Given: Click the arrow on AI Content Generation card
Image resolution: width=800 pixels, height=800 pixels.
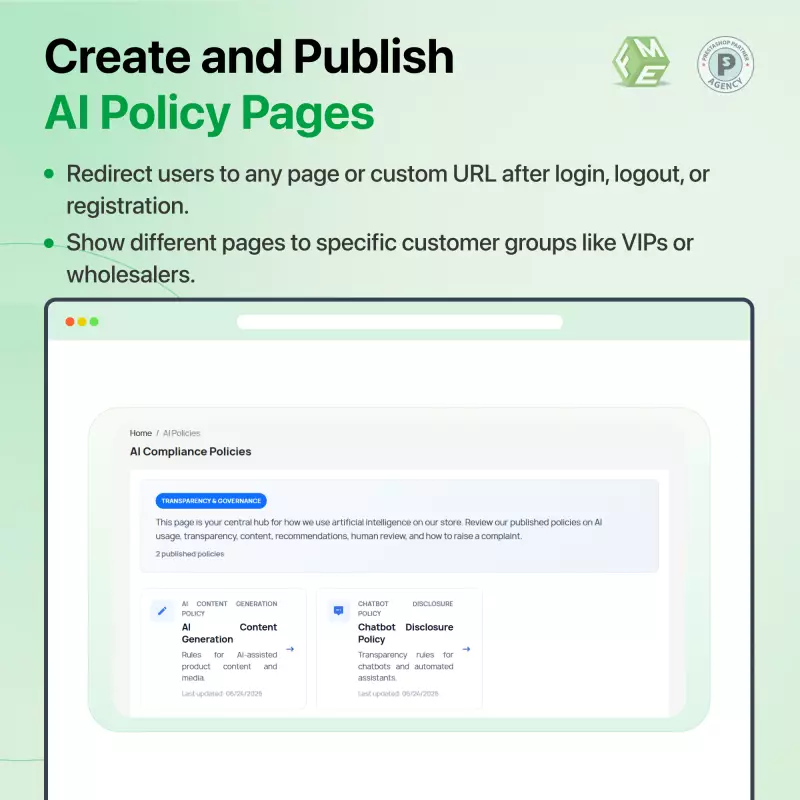Looking at the screenshot, I should tap(290, 649).
